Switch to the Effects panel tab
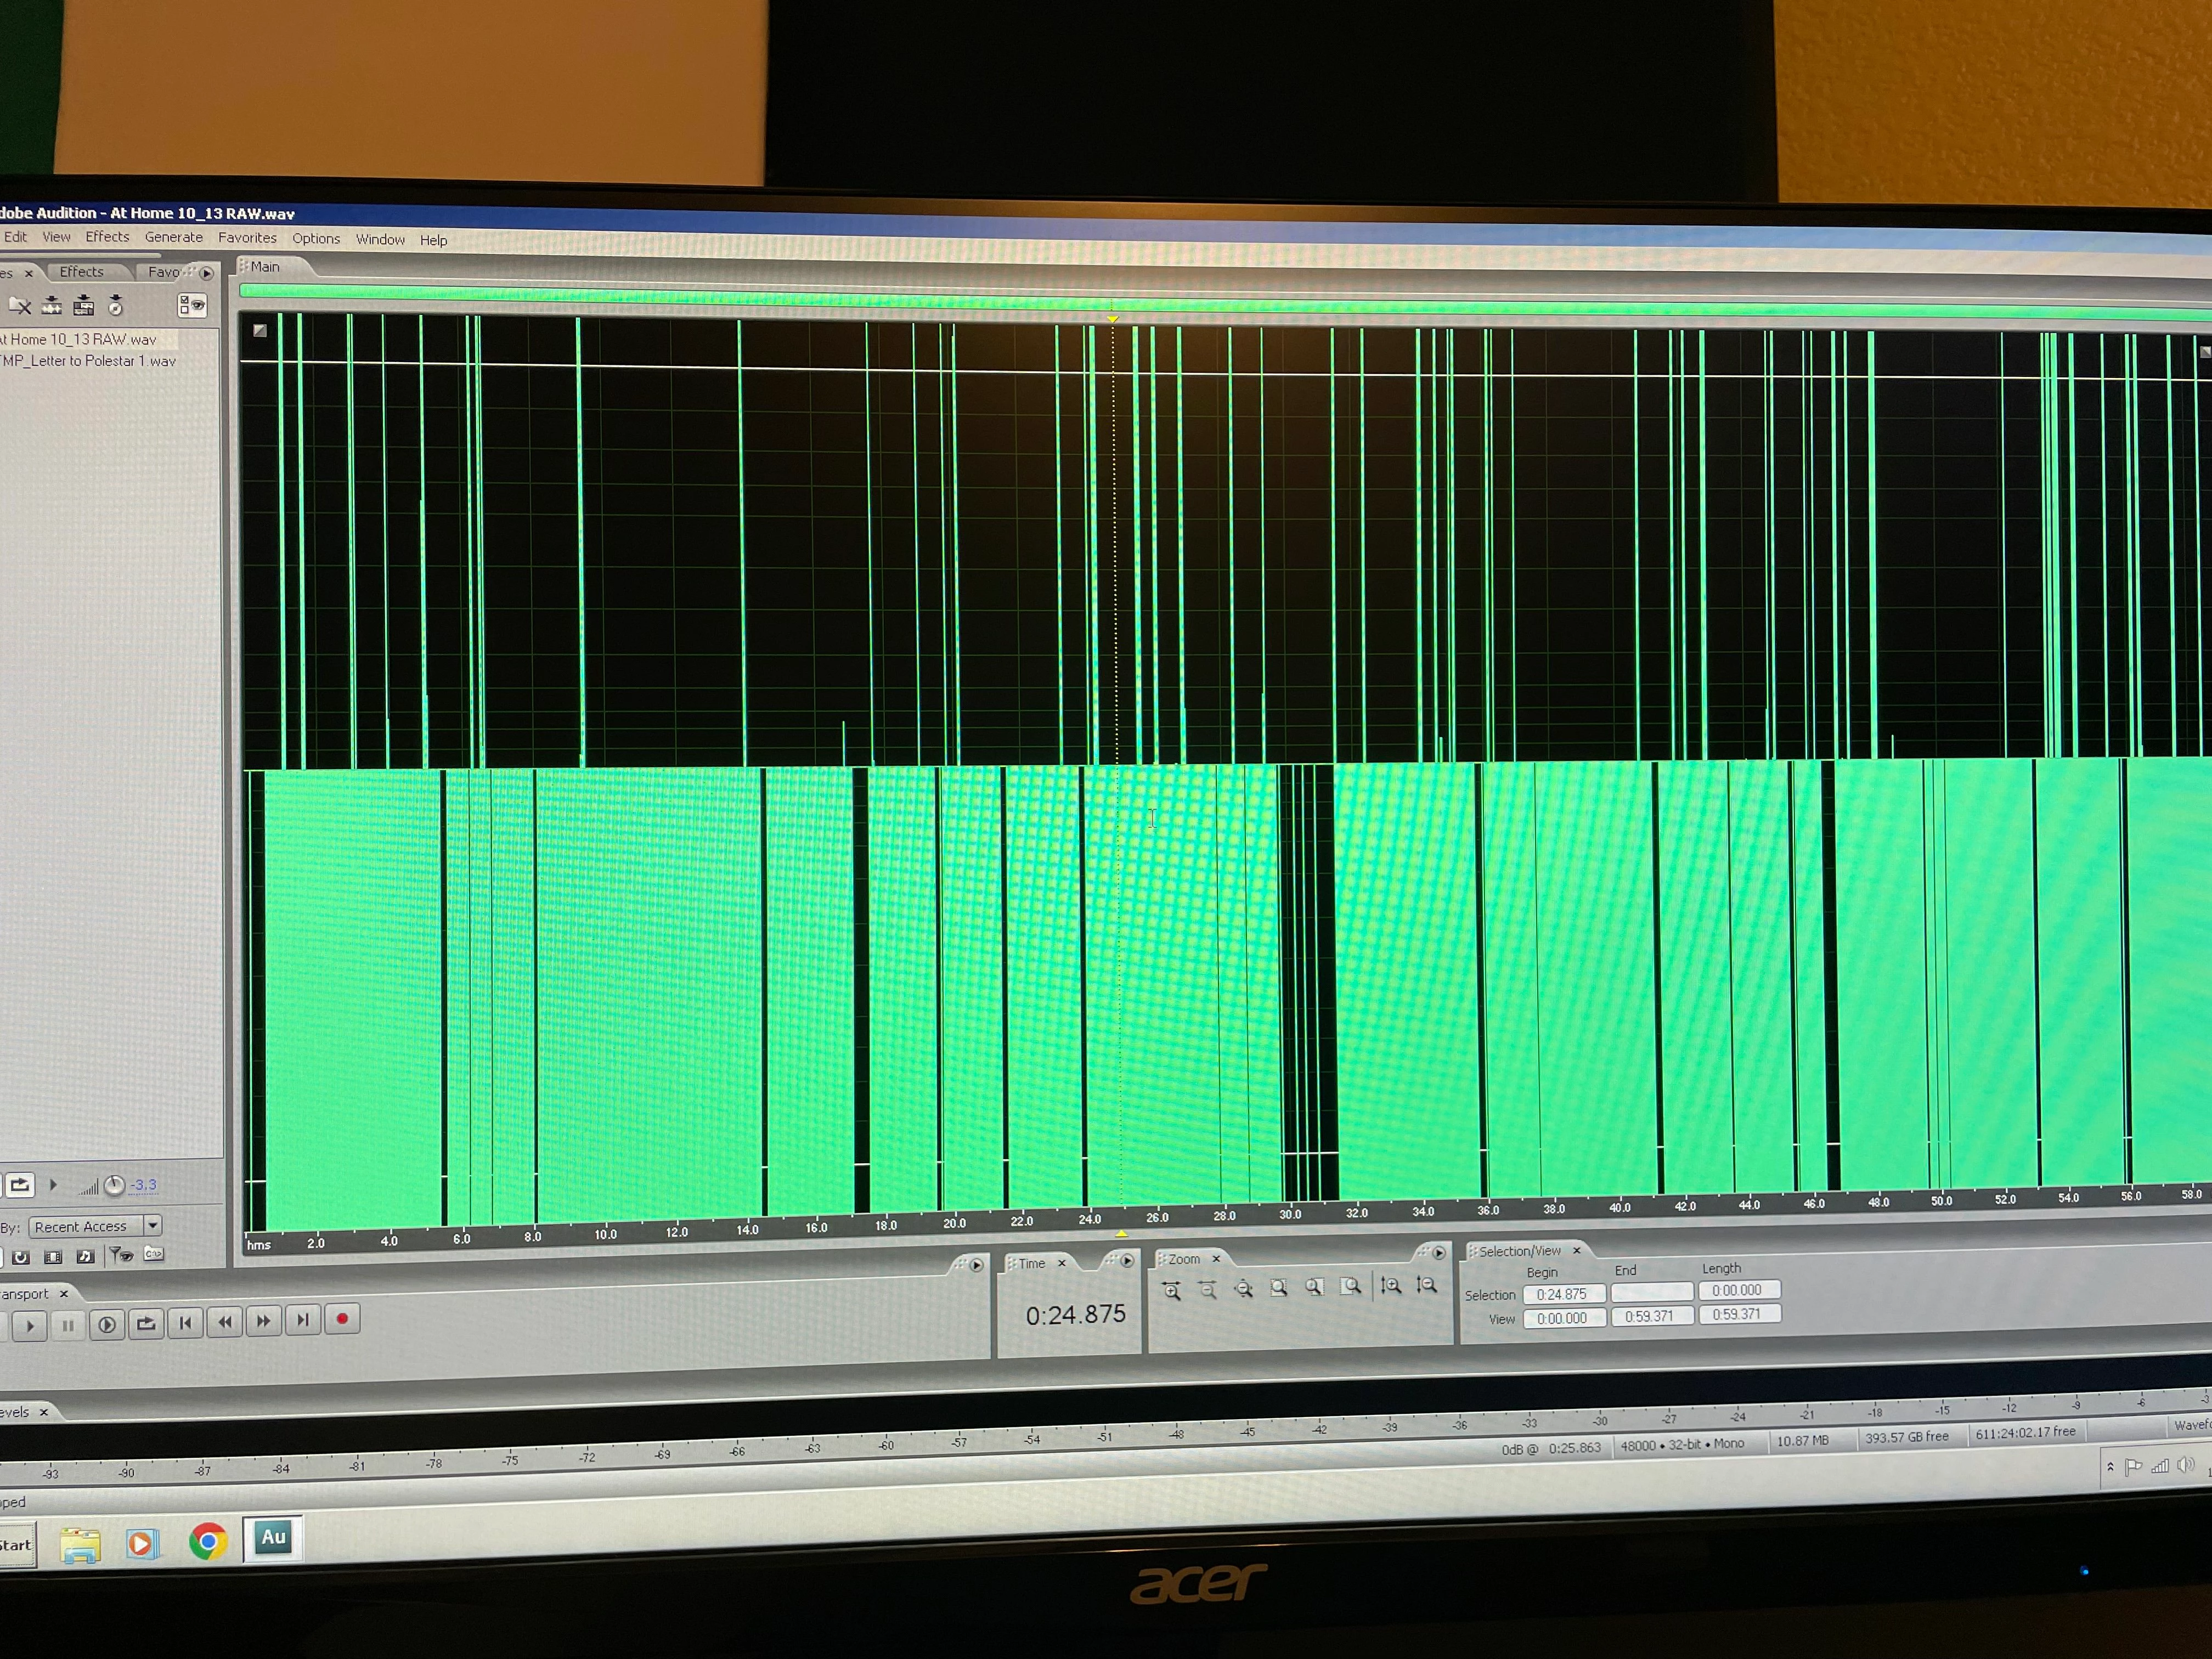This screenshot has height=1659, width=2212. [x=81, y=272]
